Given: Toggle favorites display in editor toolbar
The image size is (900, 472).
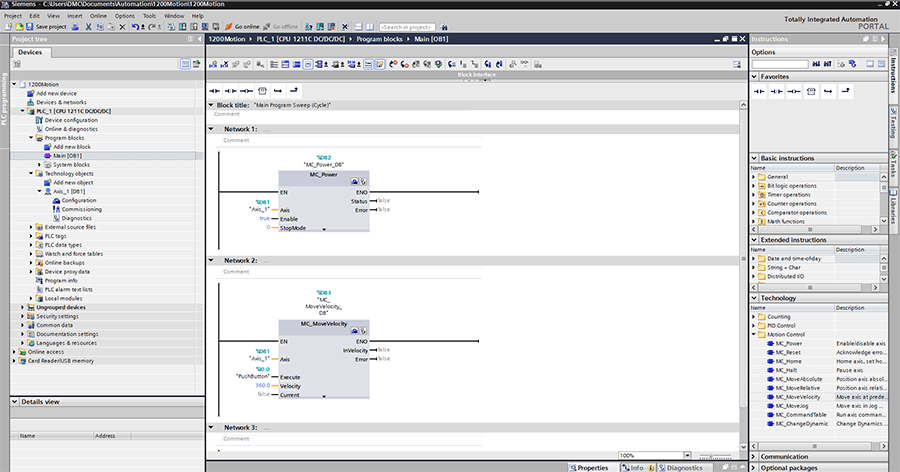Looking at the screenshot, I should pos(380,64).
